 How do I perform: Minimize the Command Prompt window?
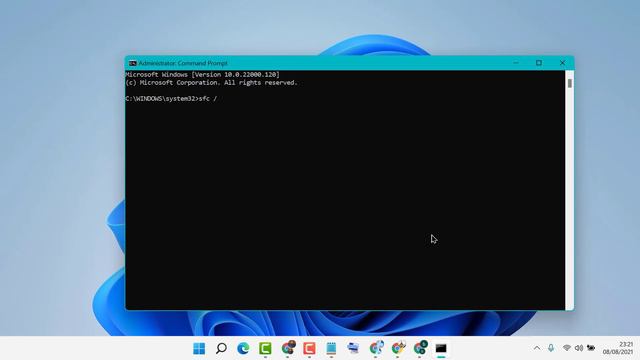[x=516, y=63]
